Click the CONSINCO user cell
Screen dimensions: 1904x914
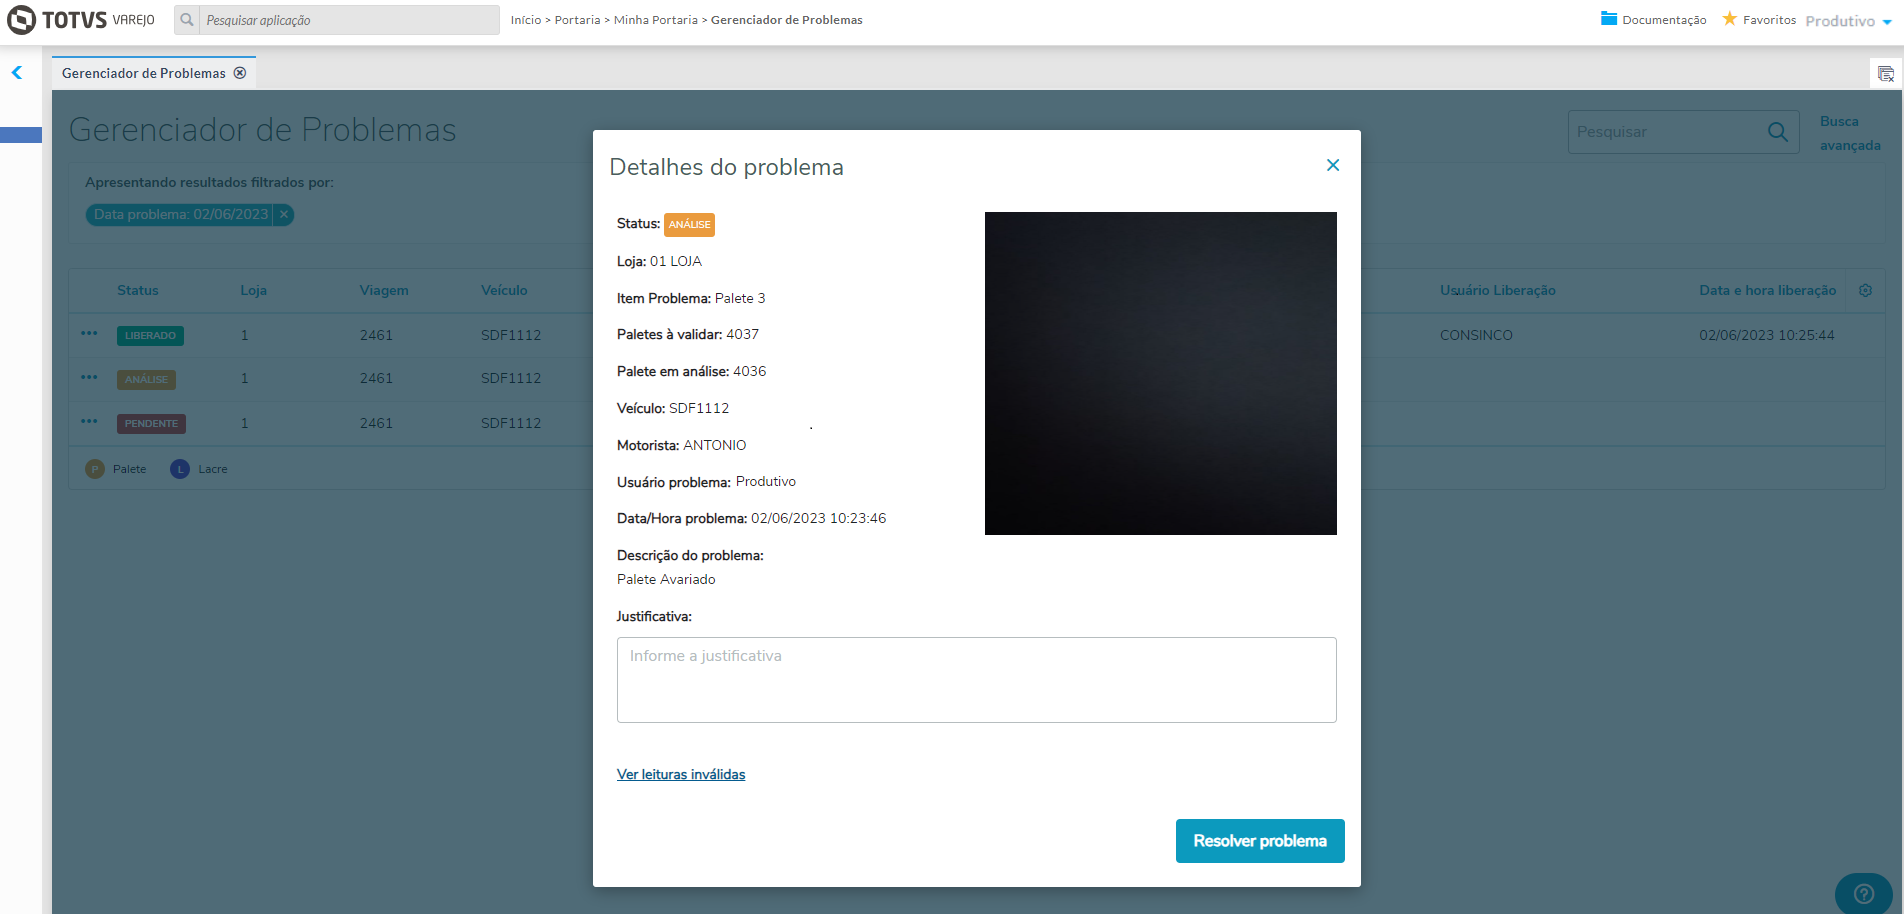(1476, 335)
